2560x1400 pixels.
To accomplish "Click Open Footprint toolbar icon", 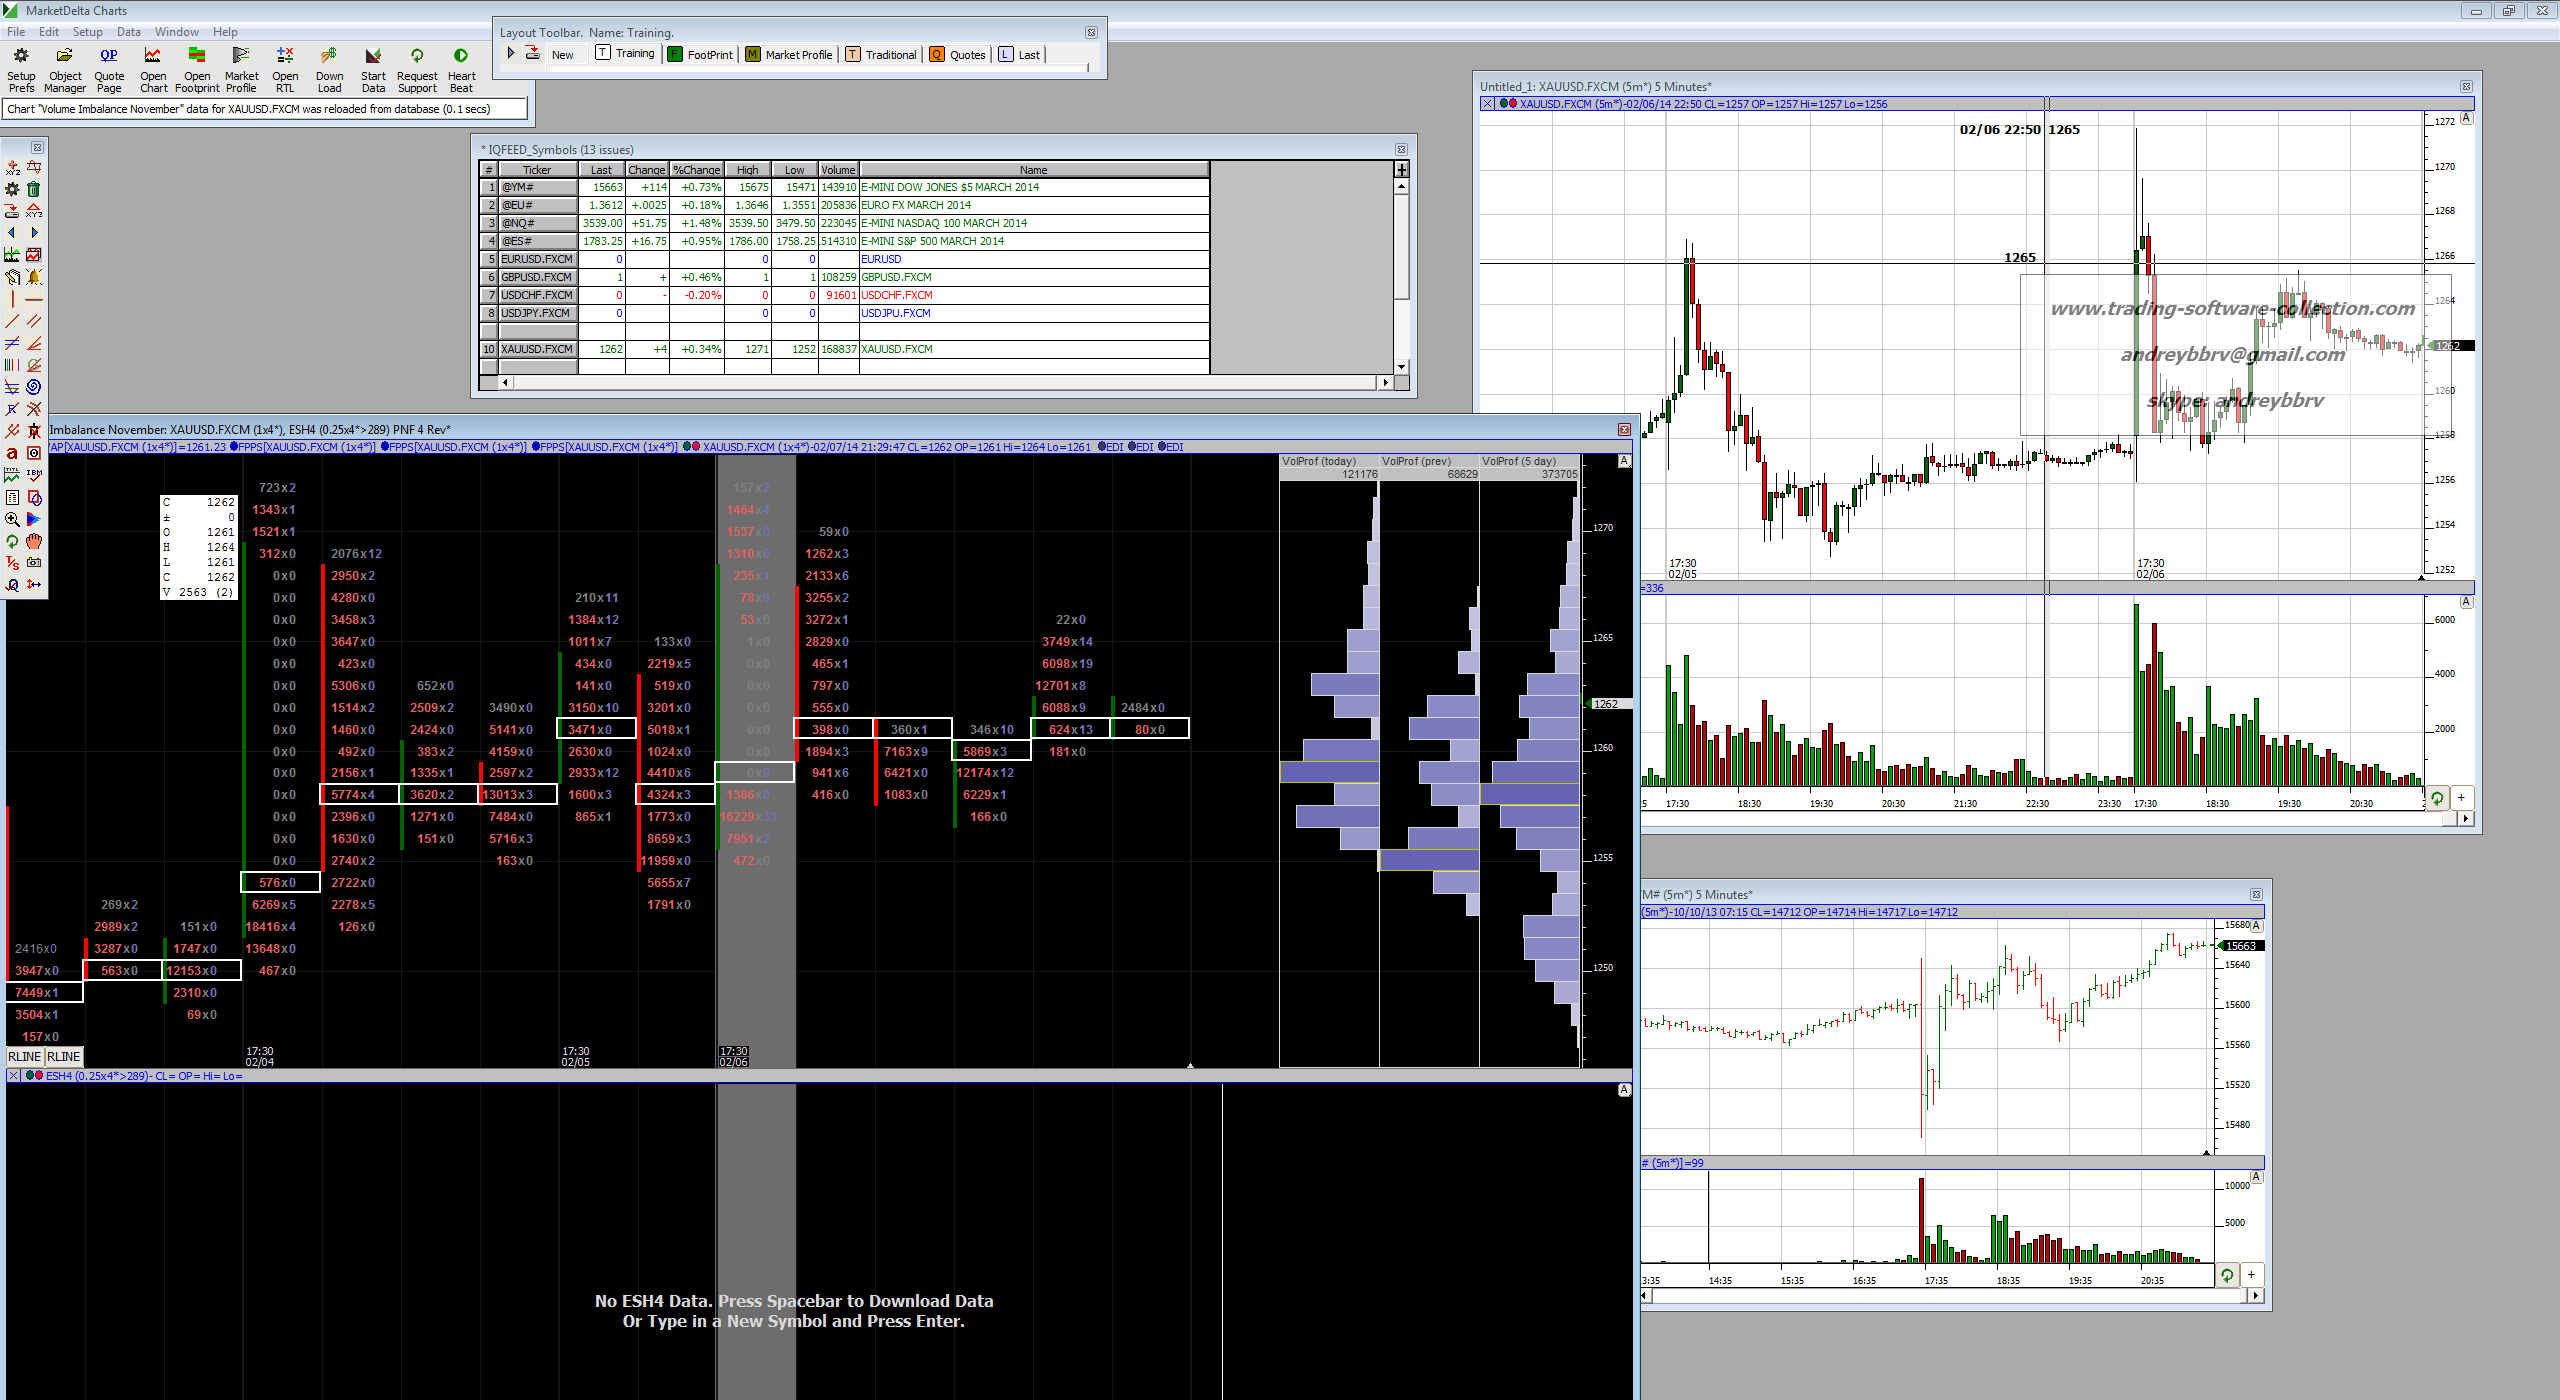I will (x=197, y=57).
